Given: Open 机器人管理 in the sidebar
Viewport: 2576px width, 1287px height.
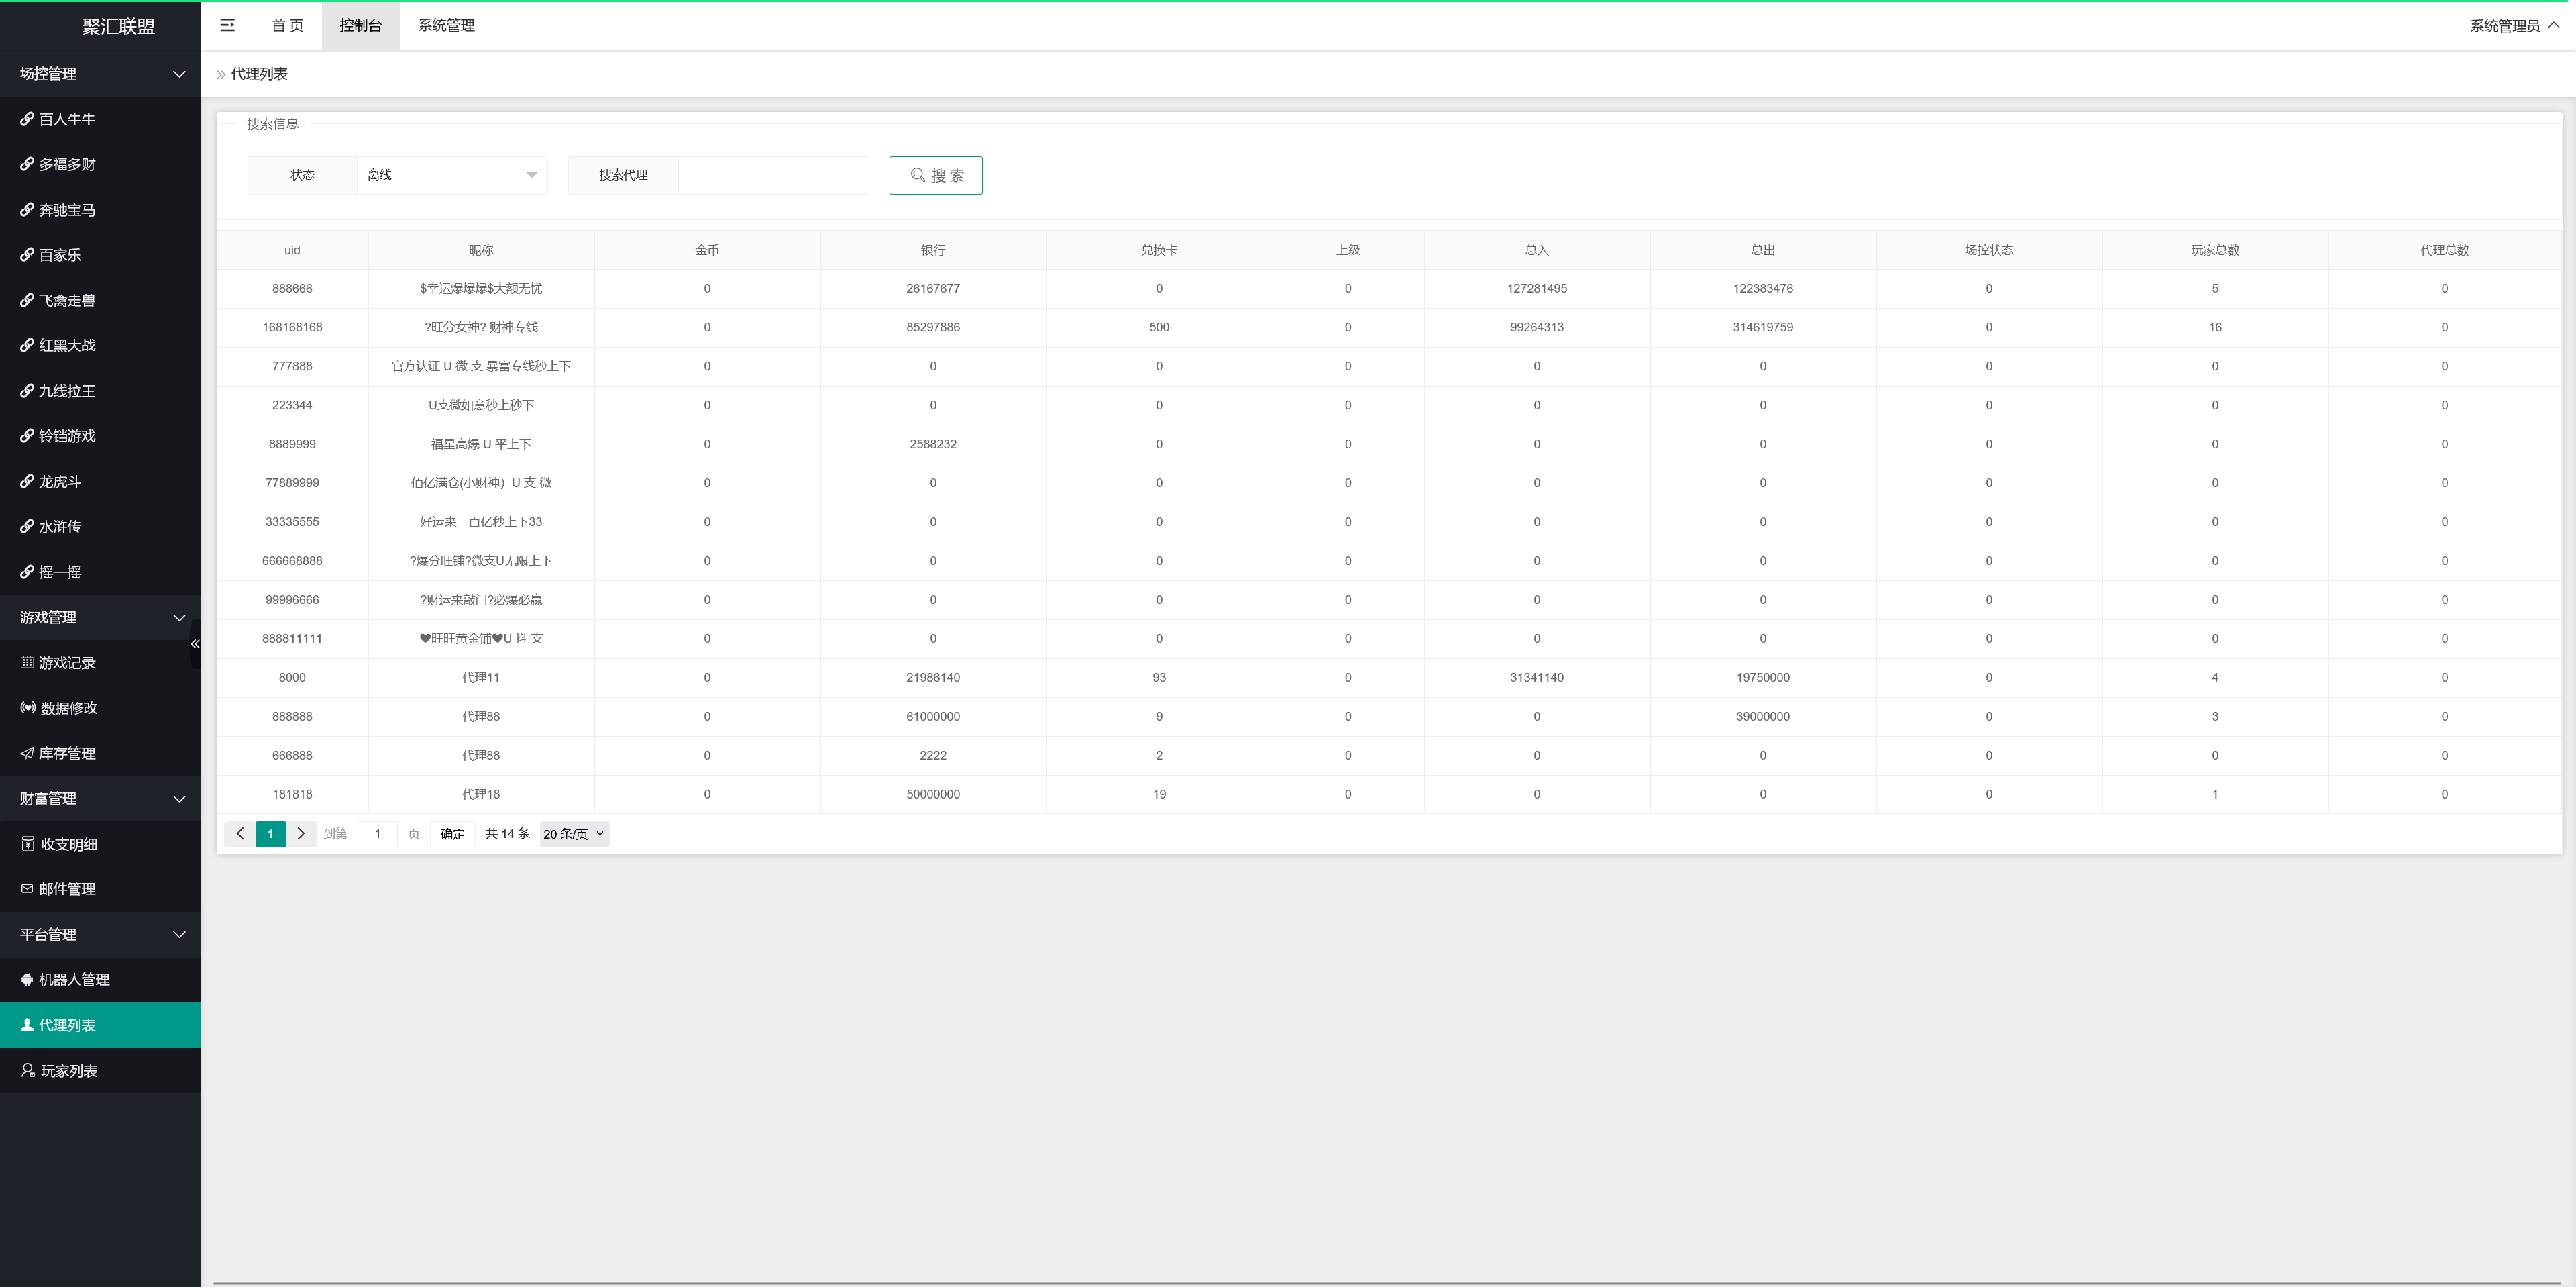Looking at the screenshot, I should tap(73, 980).
